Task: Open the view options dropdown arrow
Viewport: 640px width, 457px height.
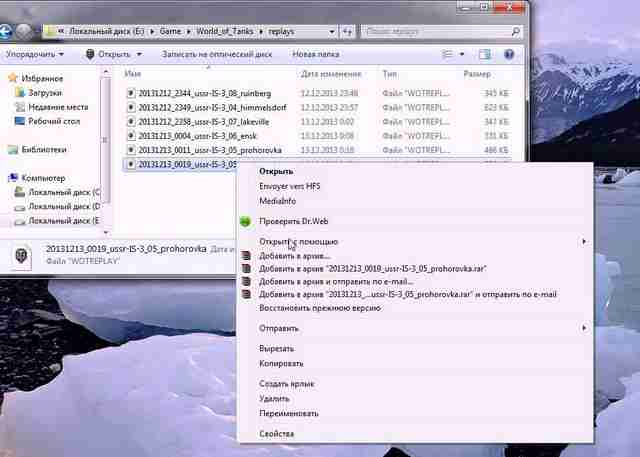Action: pyautogui.click(x=462, y=54)
